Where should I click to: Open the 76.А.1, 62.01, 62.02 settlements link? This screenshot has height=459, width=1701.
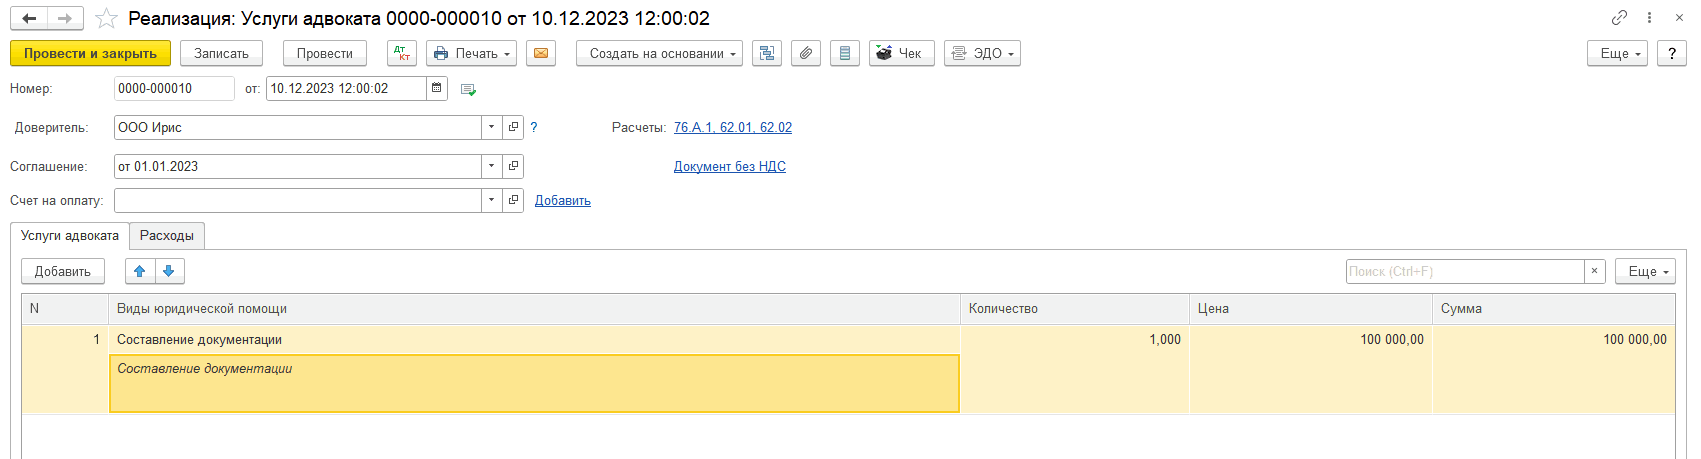point(732,127)
